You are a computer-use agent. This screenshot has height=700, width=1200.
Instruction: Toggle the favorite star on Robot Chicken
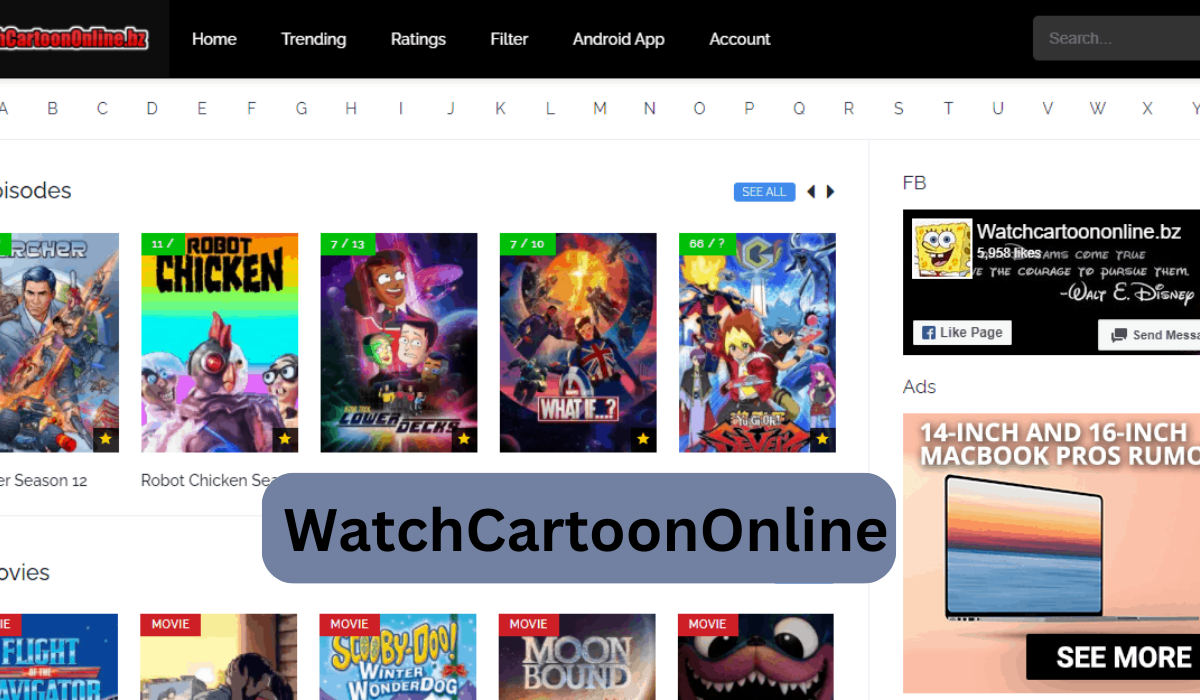283,438
